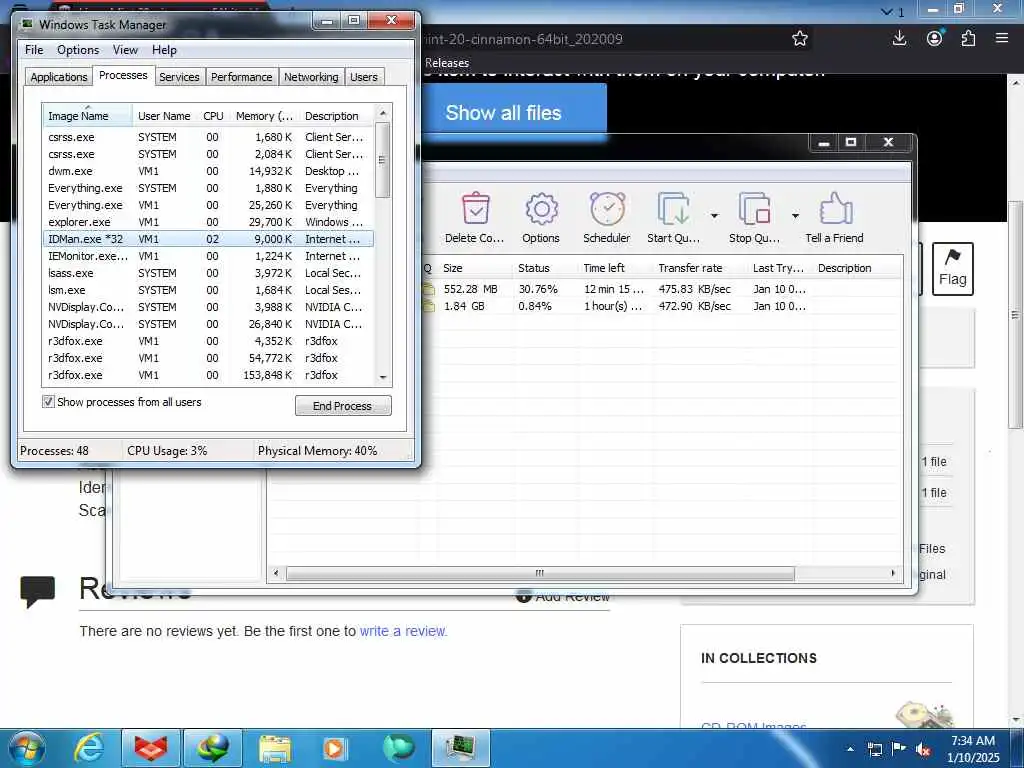Select the lsass.exe process row
This screenshot has width=1024, height=768.
point(208,273)
